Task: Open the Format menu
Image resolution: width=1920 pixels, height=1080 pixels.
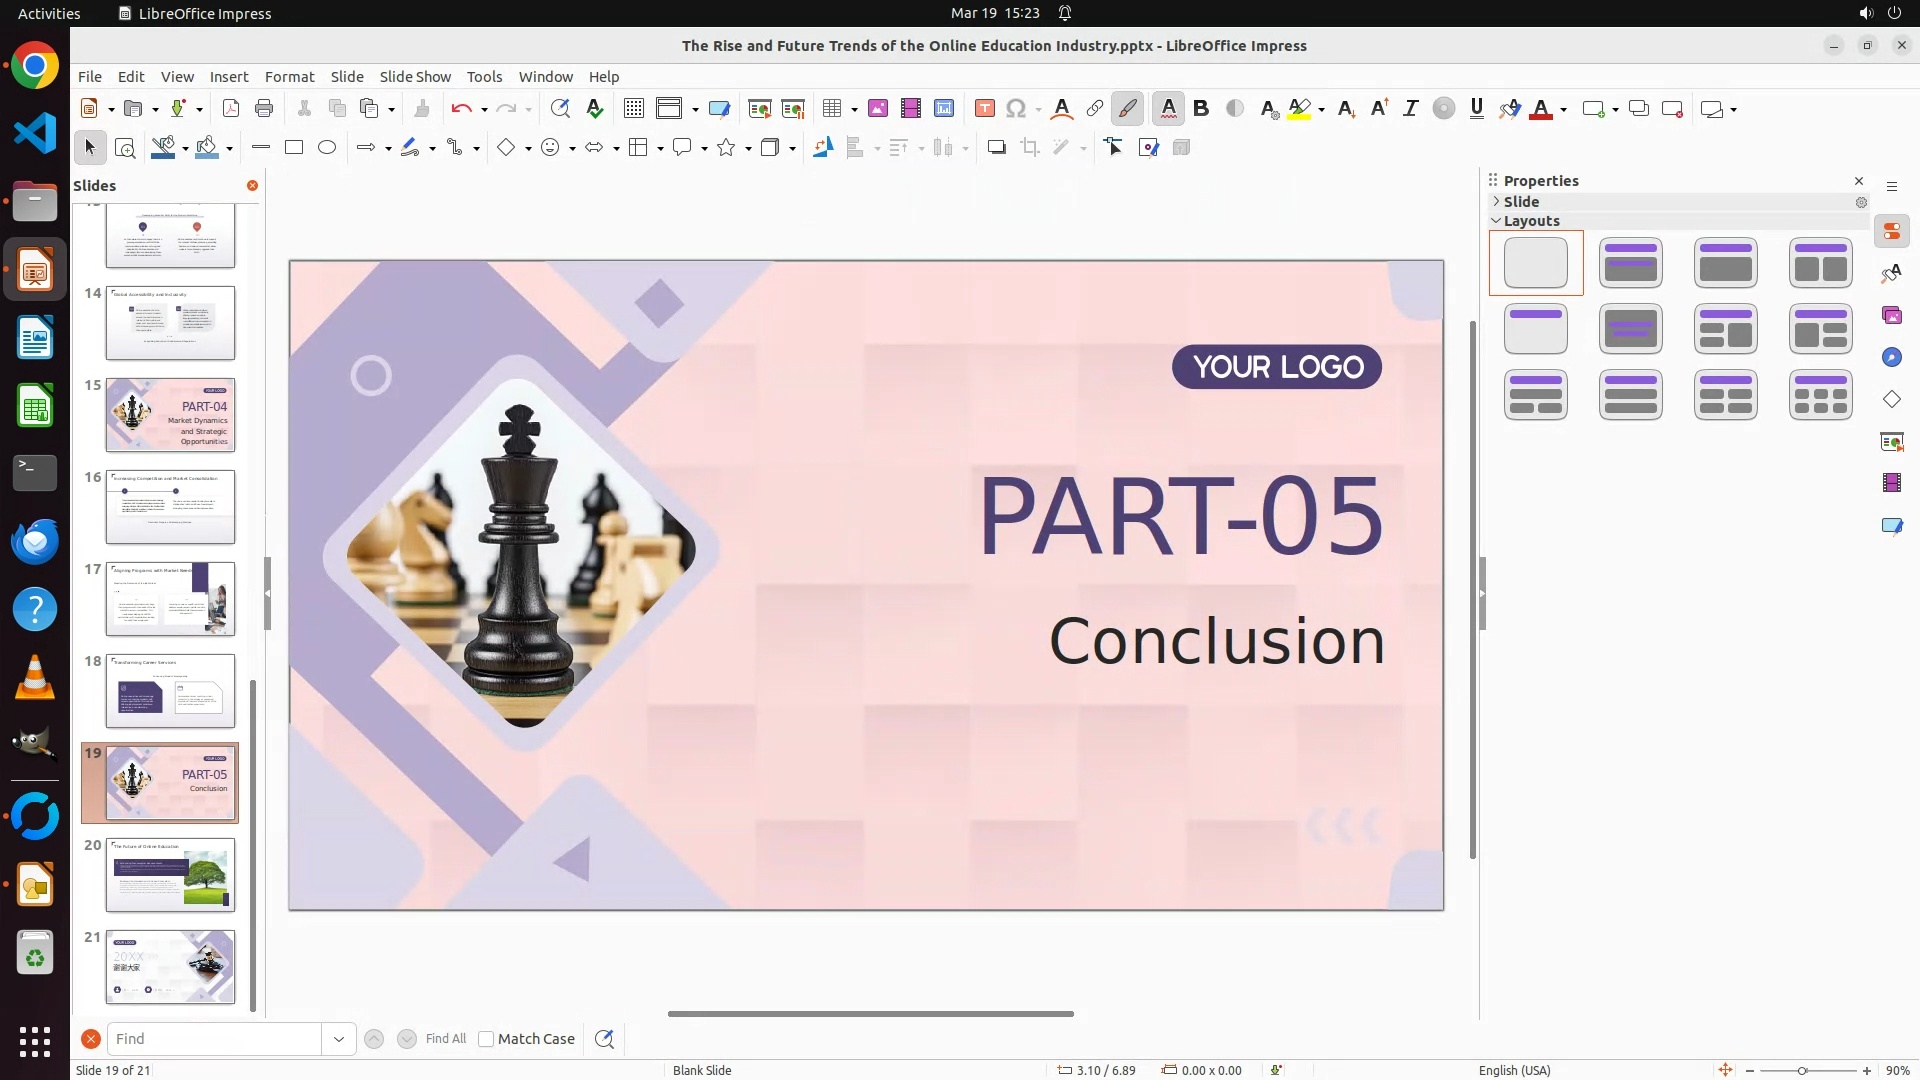Action: 289,77
